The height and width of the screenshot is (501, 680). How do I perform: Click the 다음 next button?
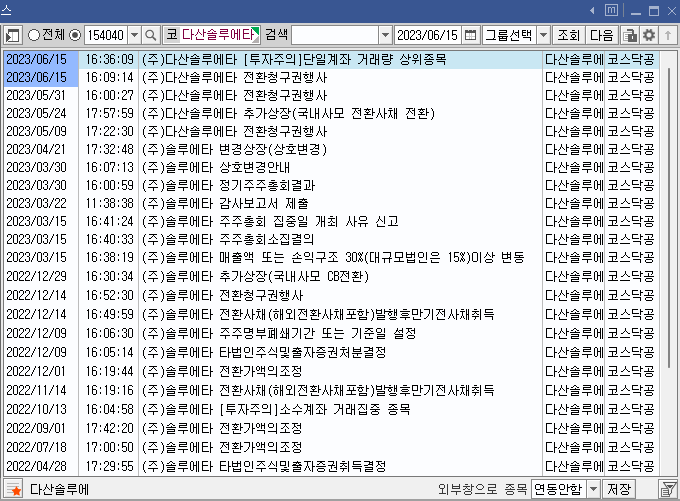click(x=602, y=35)
